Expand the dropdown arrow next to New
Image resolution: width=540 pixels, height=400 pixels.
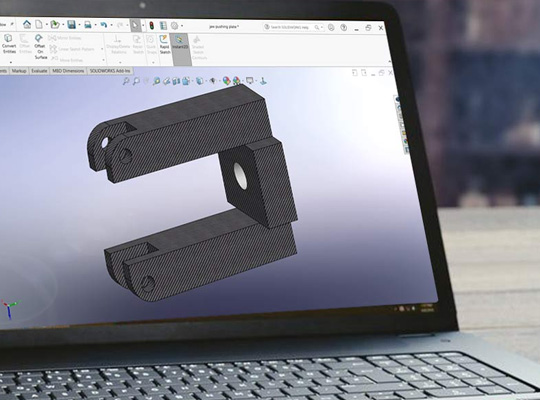[46, 25]
